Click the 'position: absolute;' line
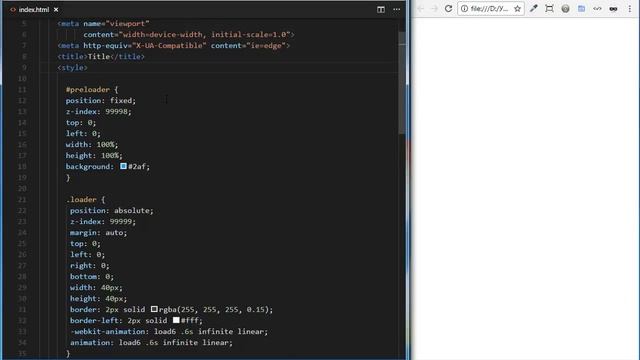 [x=112, y=211]
